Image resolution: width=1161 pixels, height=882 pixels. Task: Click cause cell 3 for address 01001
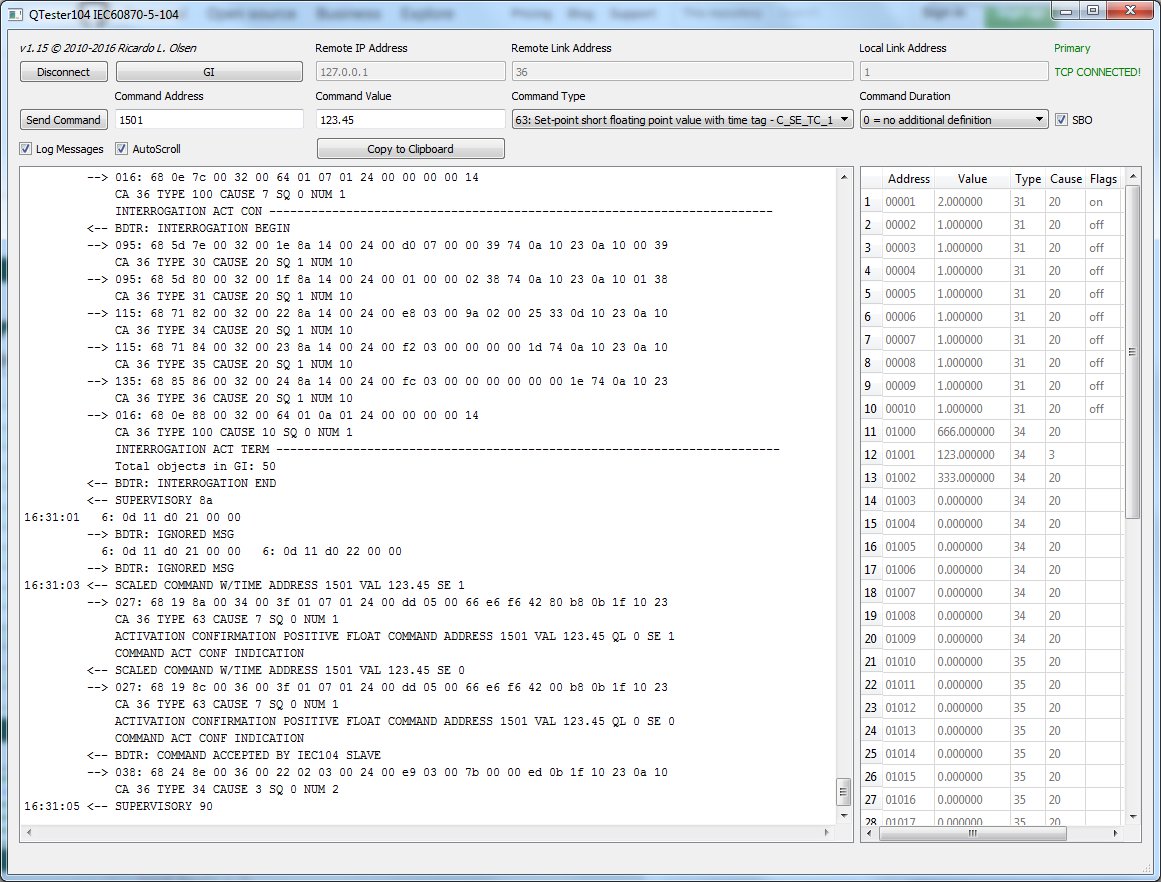[x=1065, y=455]
